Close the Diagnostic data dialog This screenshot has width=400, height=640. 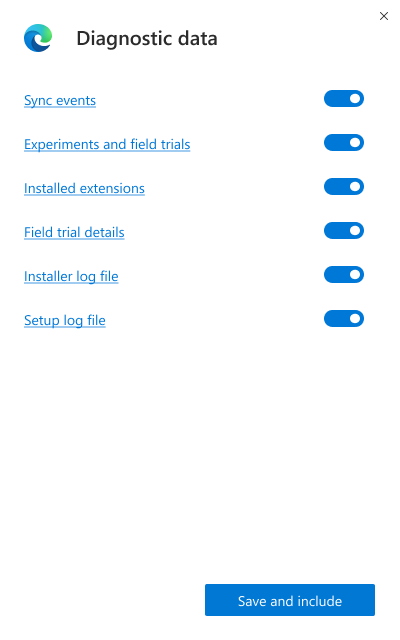(x=384, y=16)
